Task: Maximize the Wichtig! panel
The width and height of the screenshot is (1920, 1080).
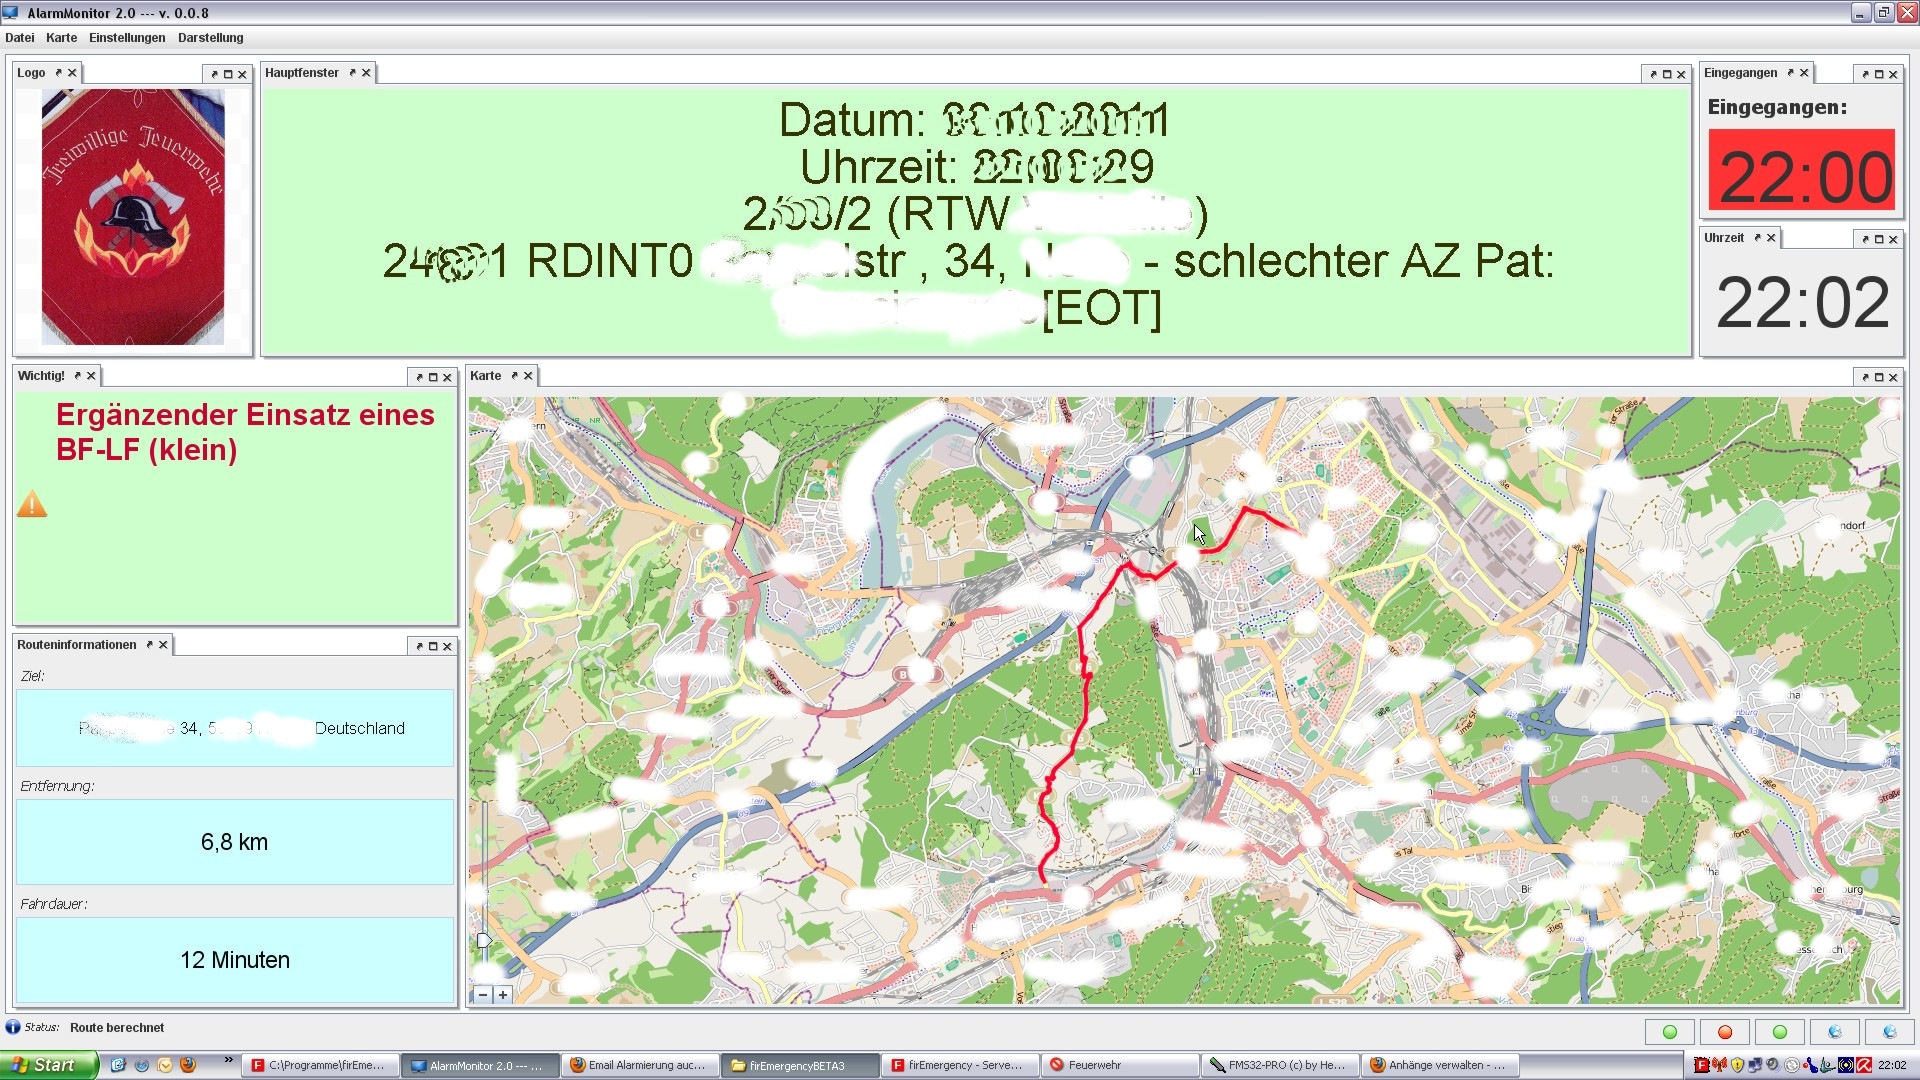Action: 432,378
